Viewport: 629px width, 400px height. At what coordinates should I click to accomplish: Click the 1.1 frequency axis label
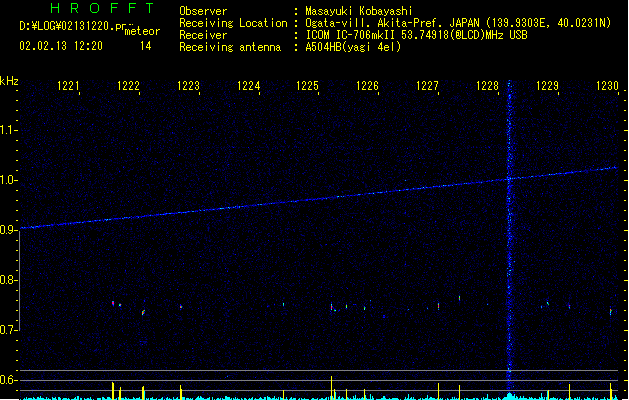tap(8, 130)
